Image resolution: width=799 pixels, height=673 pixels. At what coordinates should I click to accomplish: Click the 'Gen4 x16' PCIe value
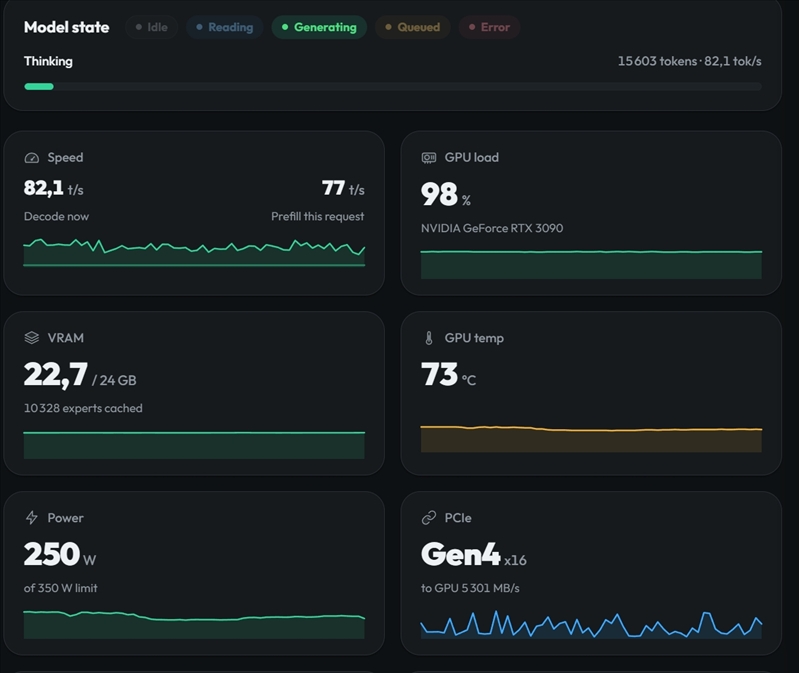[x=473, y=554]
